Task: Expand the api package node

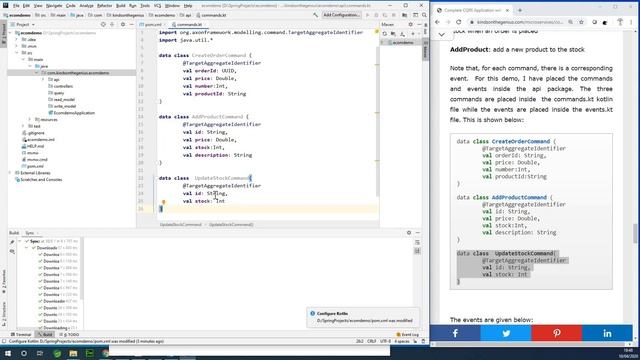Action: (x=43, y=80)
